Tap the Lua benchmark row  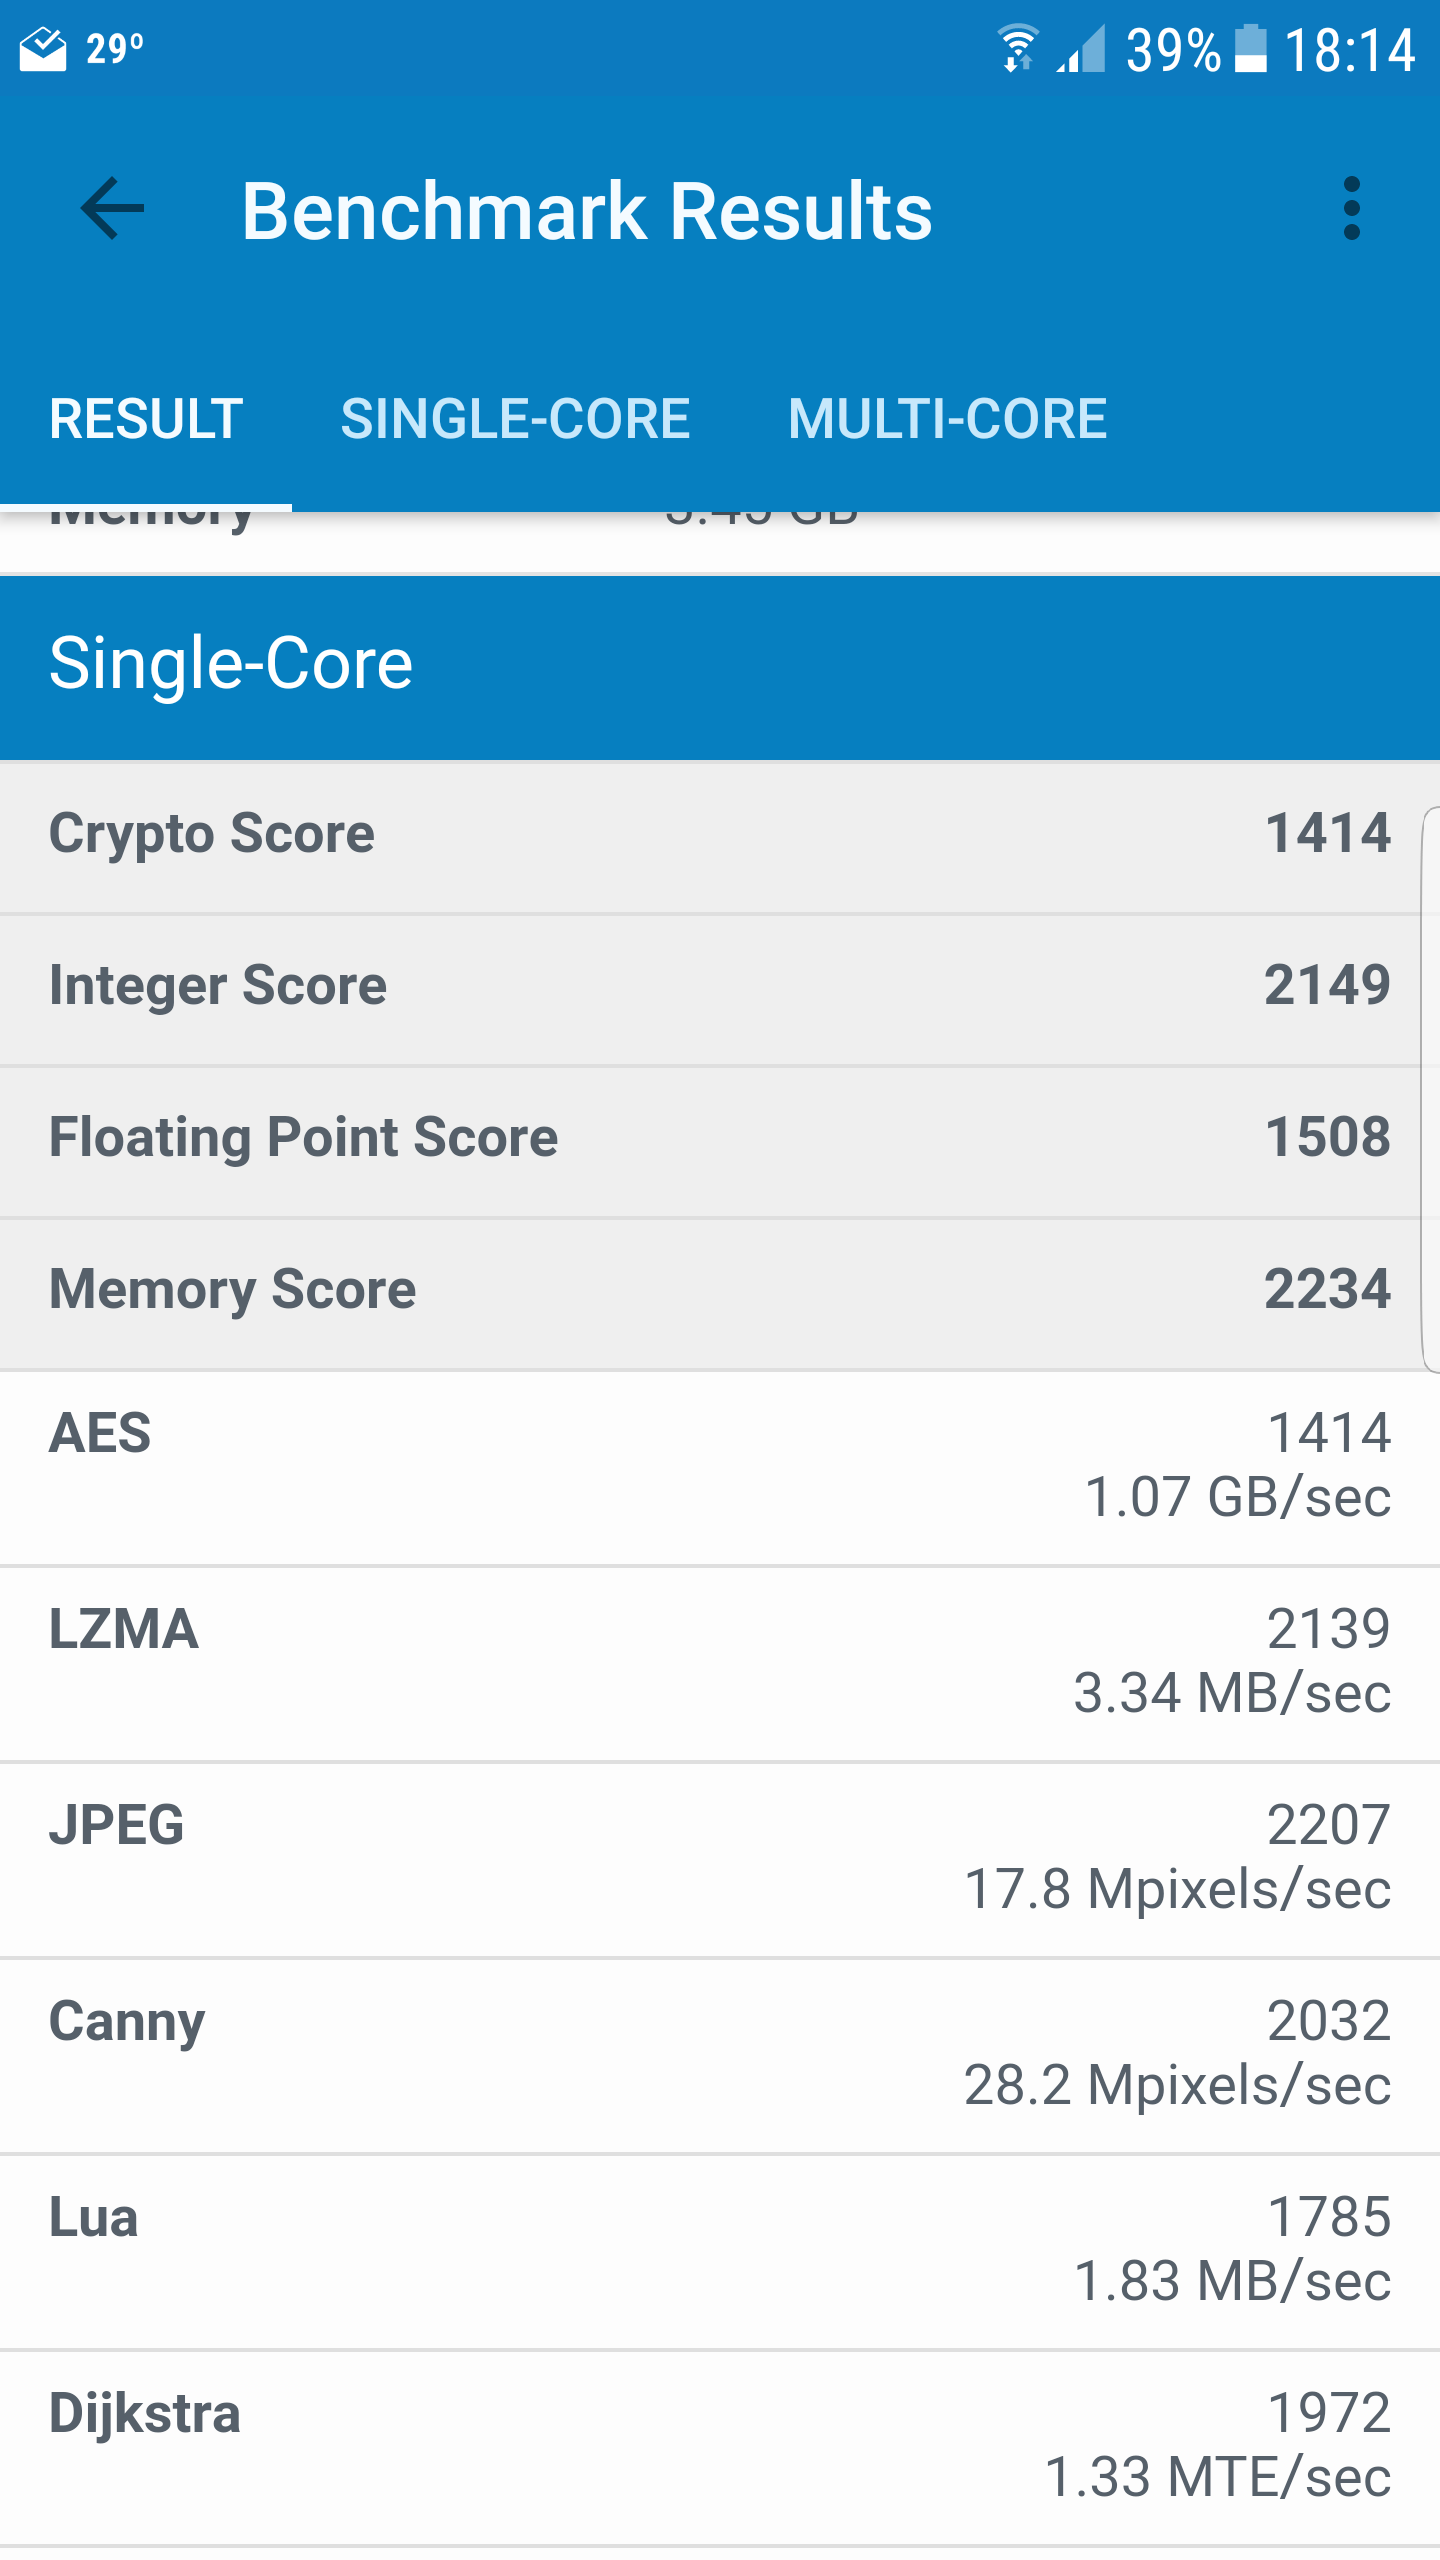[x=720, y=2250]
